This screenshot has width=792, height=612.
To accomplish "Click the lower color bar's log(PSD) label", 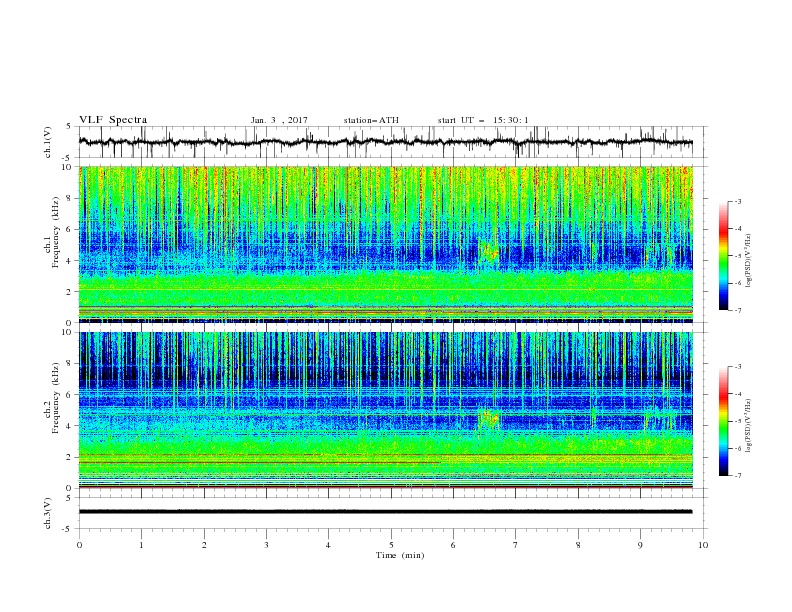I will coord(749,425).
